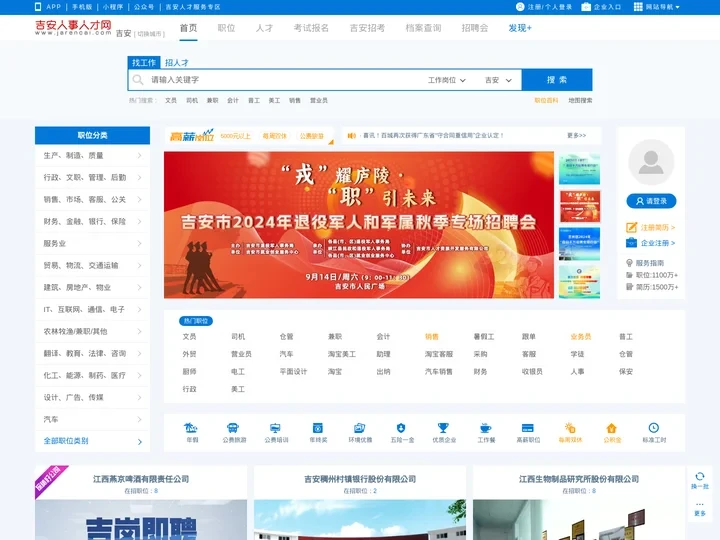Click the 优质企业 trophy icon
The width and height of the screenshot is (720, 540).
[x=443, y=428]
